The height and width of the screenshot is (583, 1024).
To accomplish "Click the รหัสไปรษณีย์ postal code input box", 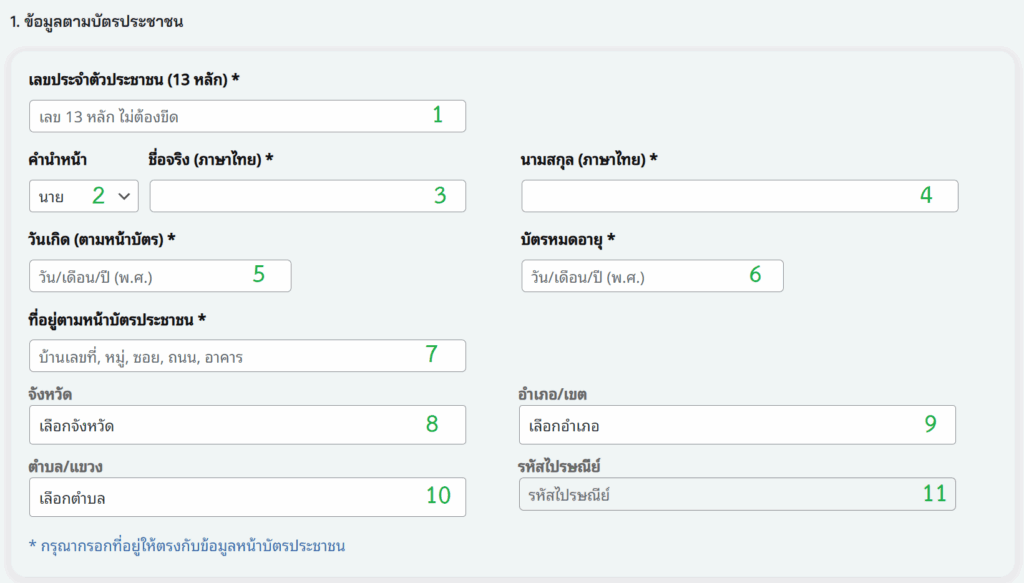I will (x=737, y=494).
